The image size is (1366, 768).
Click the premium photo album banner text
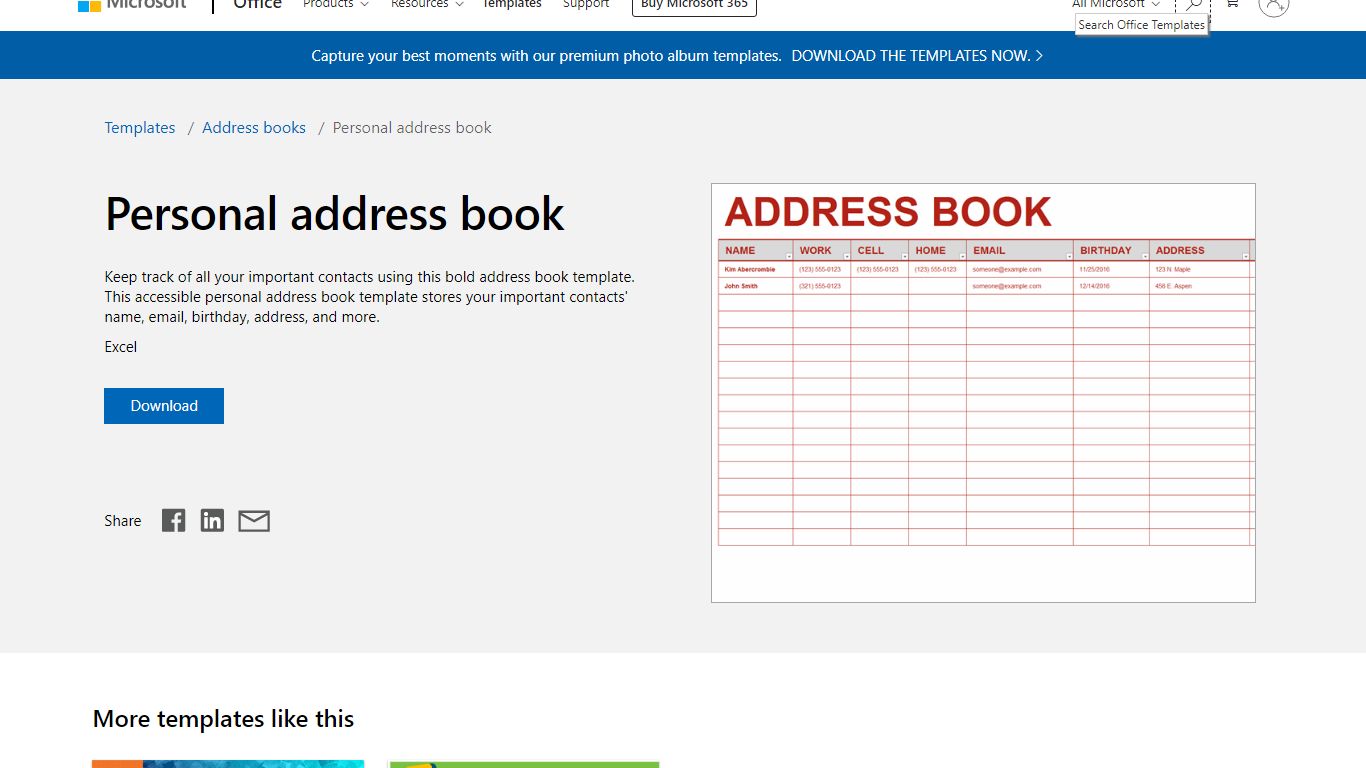[546, 56]
